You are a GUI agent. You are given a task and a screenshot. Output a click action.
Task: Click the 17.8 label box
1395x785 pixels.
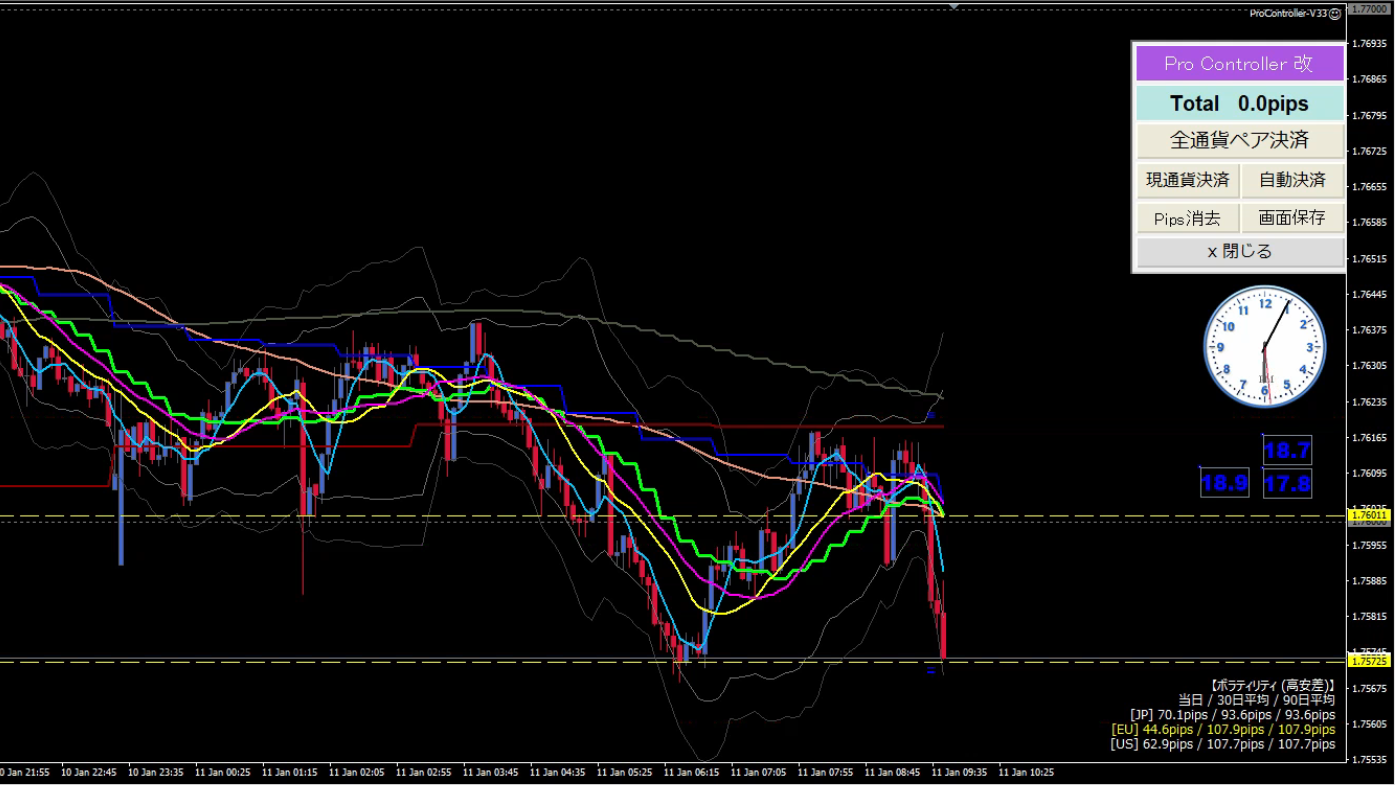coord(1287,484)
